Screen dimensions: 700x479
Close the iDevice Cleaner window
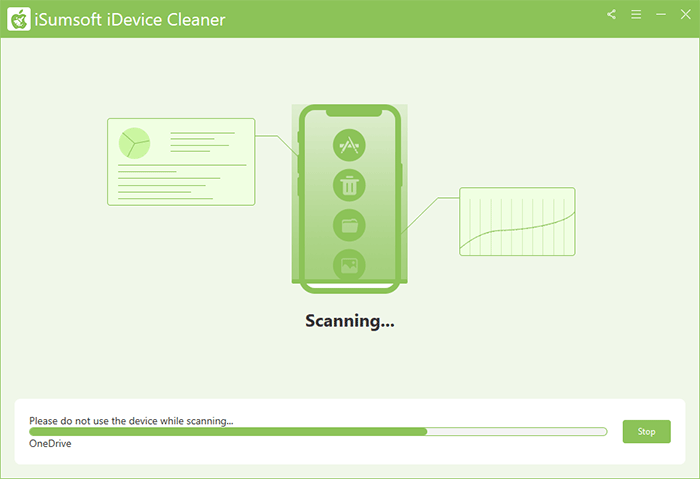click(686, 14)
